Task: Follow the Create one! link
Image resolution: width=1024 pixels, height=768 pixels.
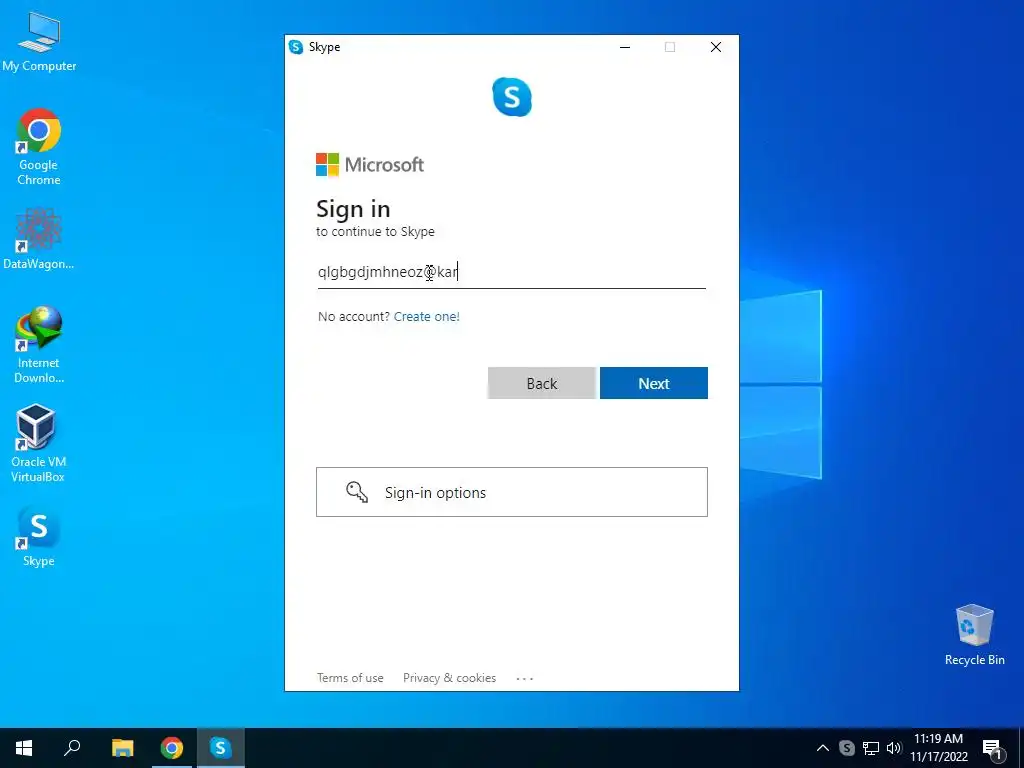Action: (426, 317)
